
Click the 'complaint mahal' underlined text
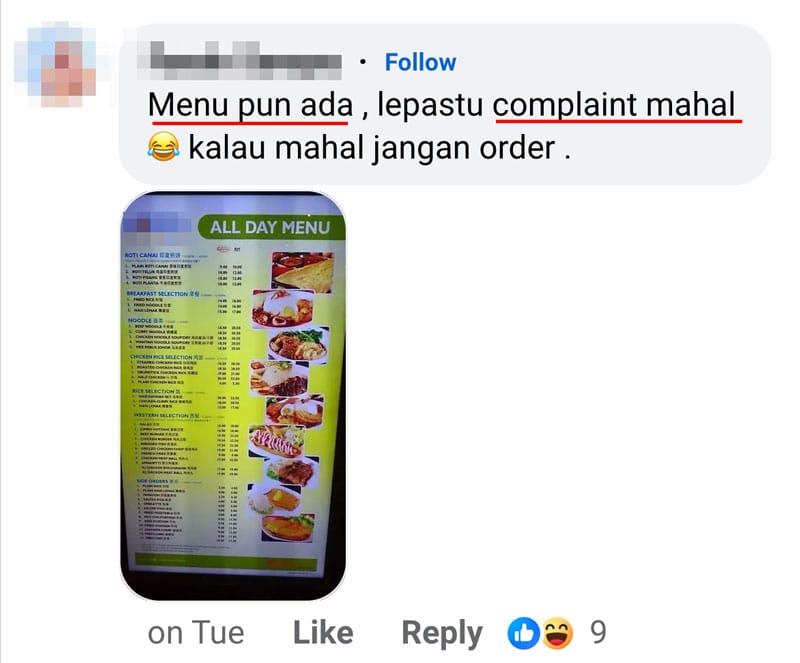click(x=614, y=106)
